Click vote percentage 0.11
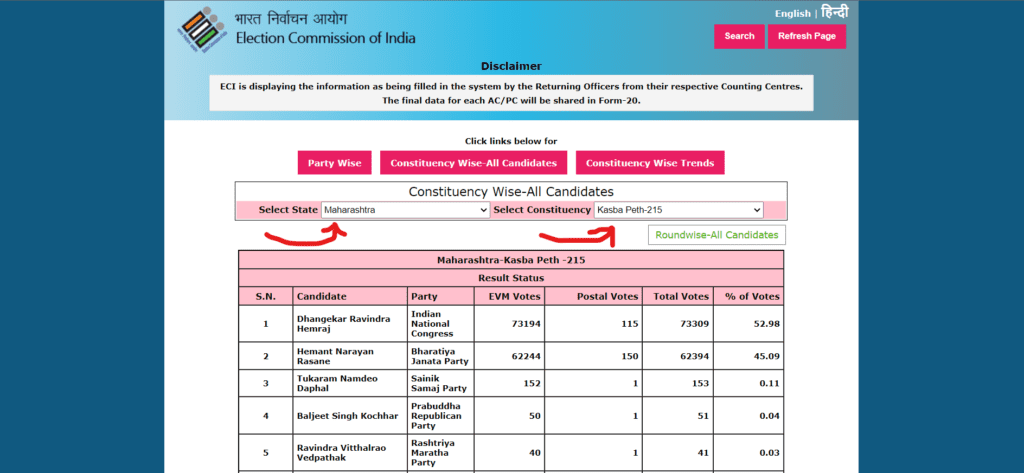The width and height of the screenshot is (1024, 473). 770,383
